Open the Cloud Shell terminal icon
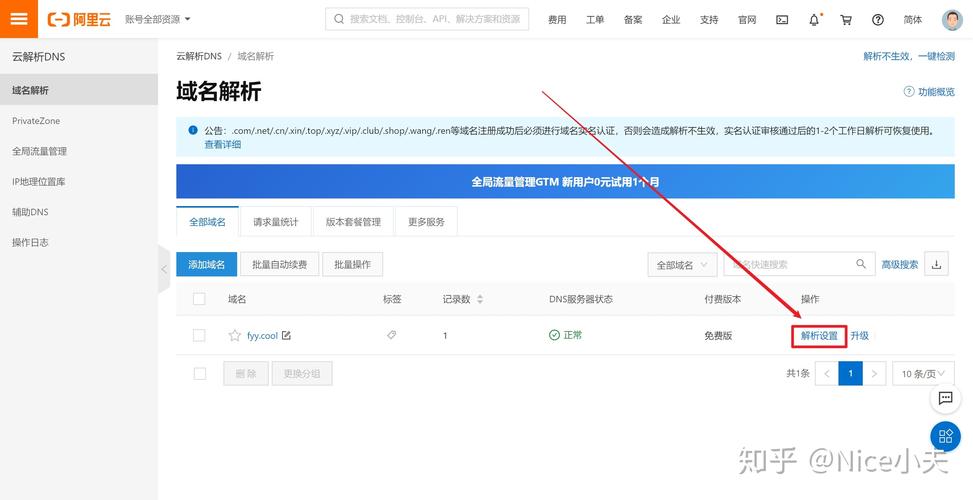 pos(782,19)
